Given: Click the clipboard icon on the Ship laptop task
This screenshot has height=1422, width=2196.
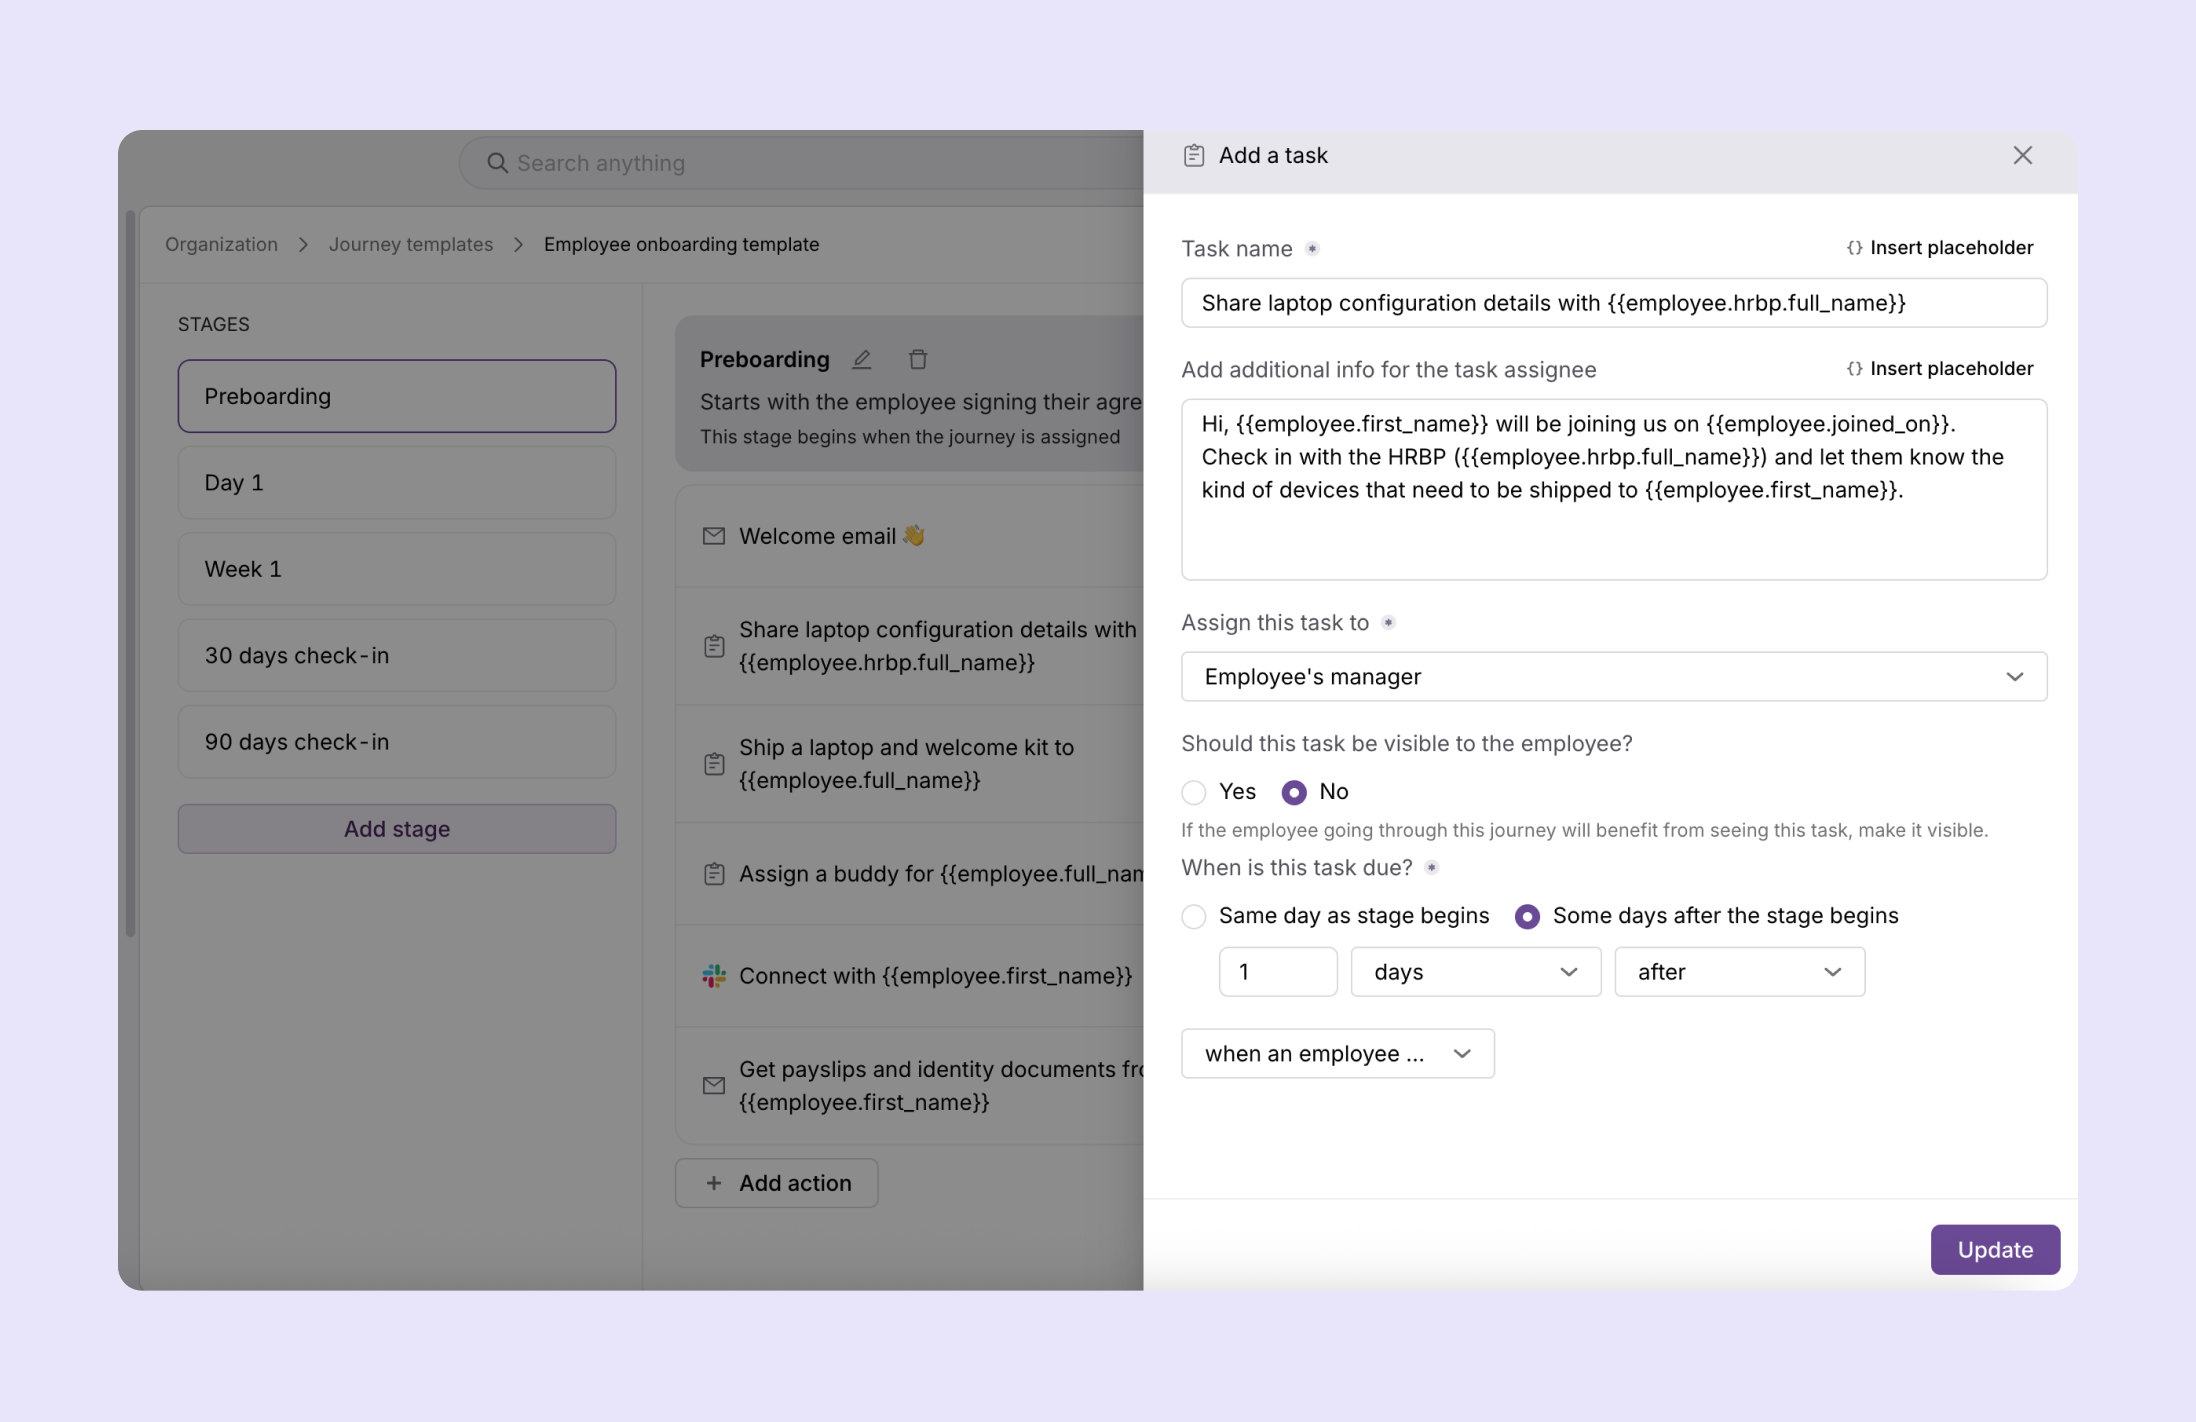Looking at the screenshot, I should click(713, 763).
